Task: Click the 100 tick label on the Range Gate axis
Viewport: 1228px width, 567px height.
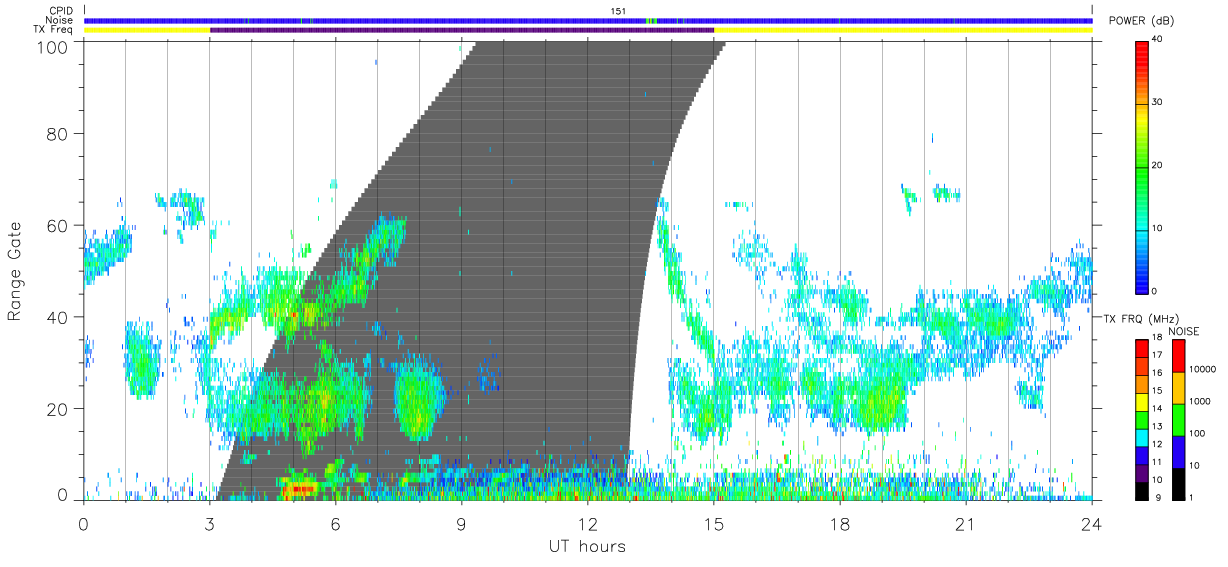Action: (x=53, y=46)
